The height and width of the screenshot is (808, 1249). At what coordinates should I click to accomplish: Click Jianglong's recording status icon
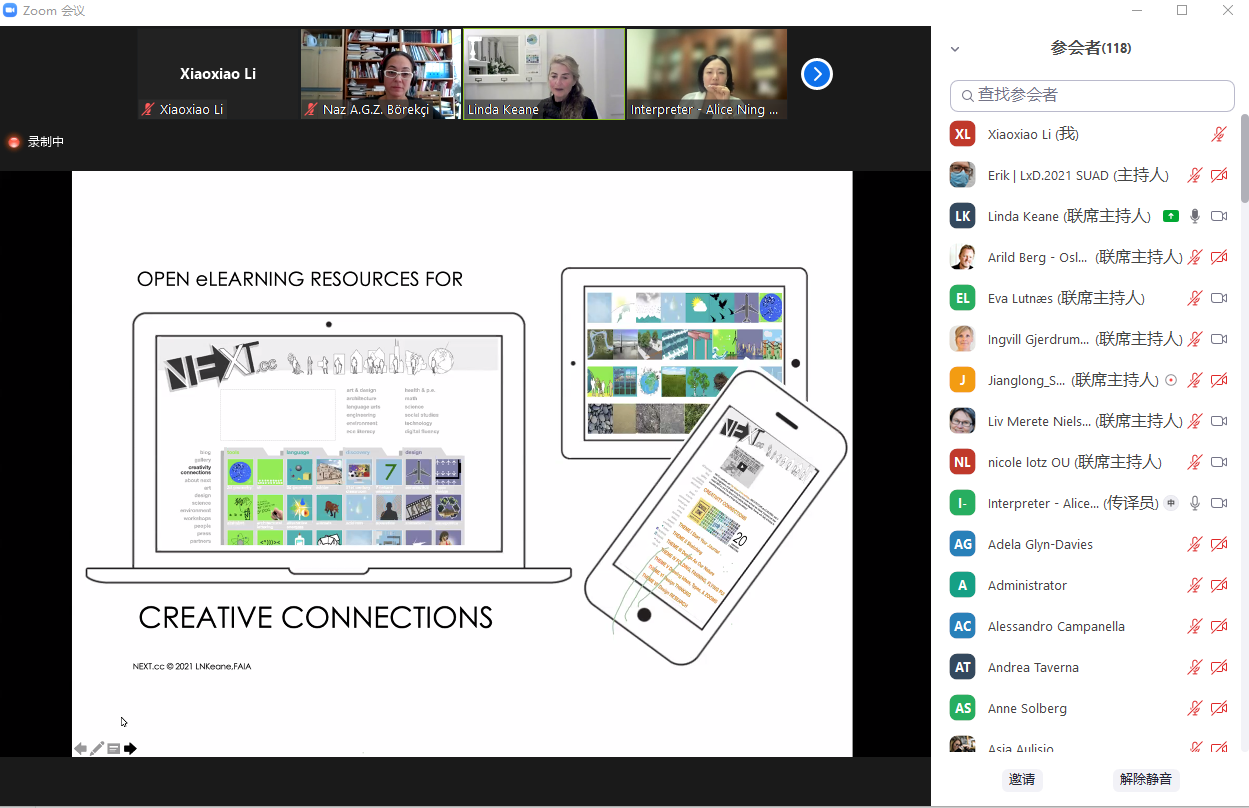[x=1171, y=380]
